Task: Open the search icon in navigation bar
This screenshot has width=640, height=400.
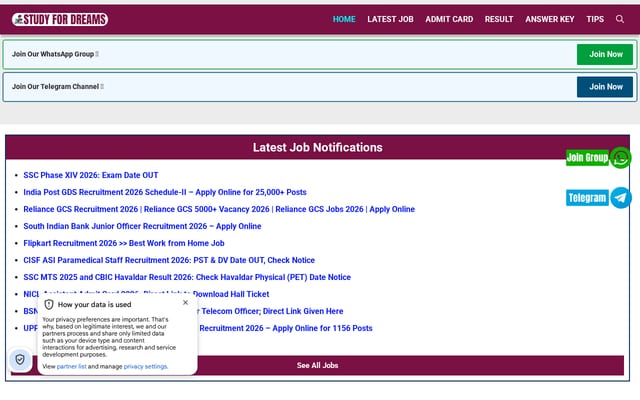Action: [620, 19]
